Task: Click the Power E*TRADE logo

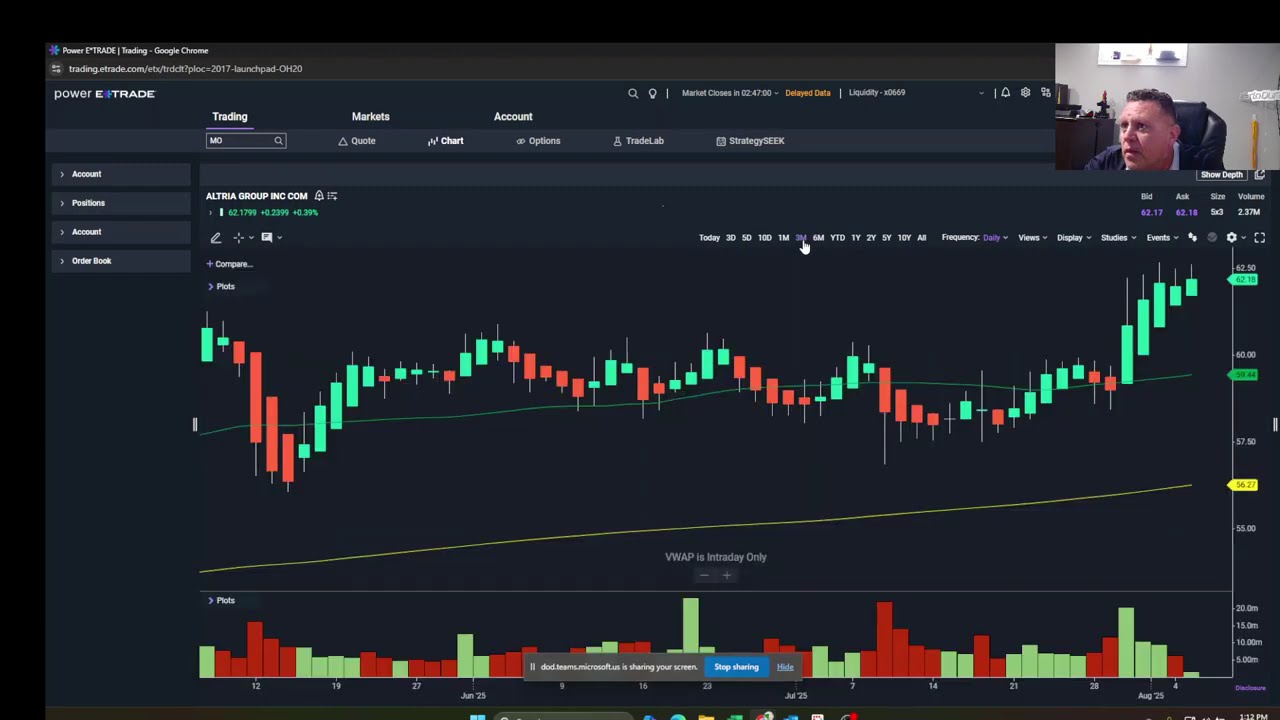Action: pyautogui.click(x=105, y=94)
